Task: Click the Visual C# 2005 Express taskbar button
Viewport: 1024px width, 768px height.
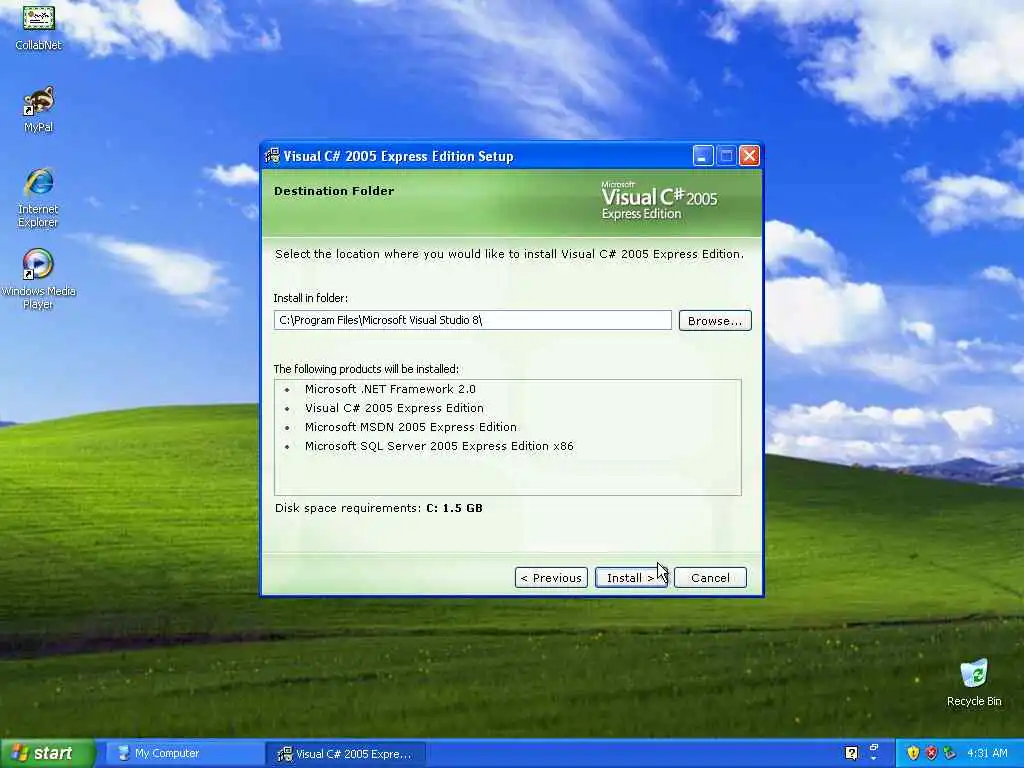Action: (345, 754)
